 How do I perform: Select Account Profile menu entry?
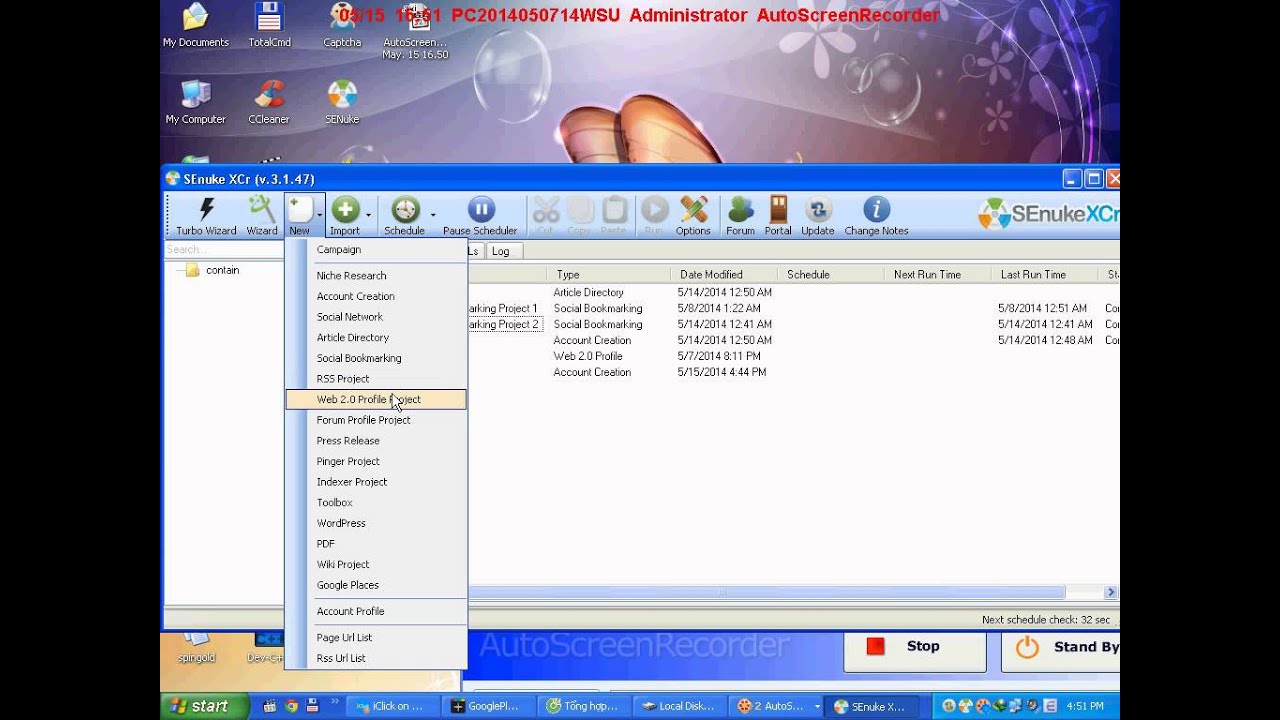[376, 611]
